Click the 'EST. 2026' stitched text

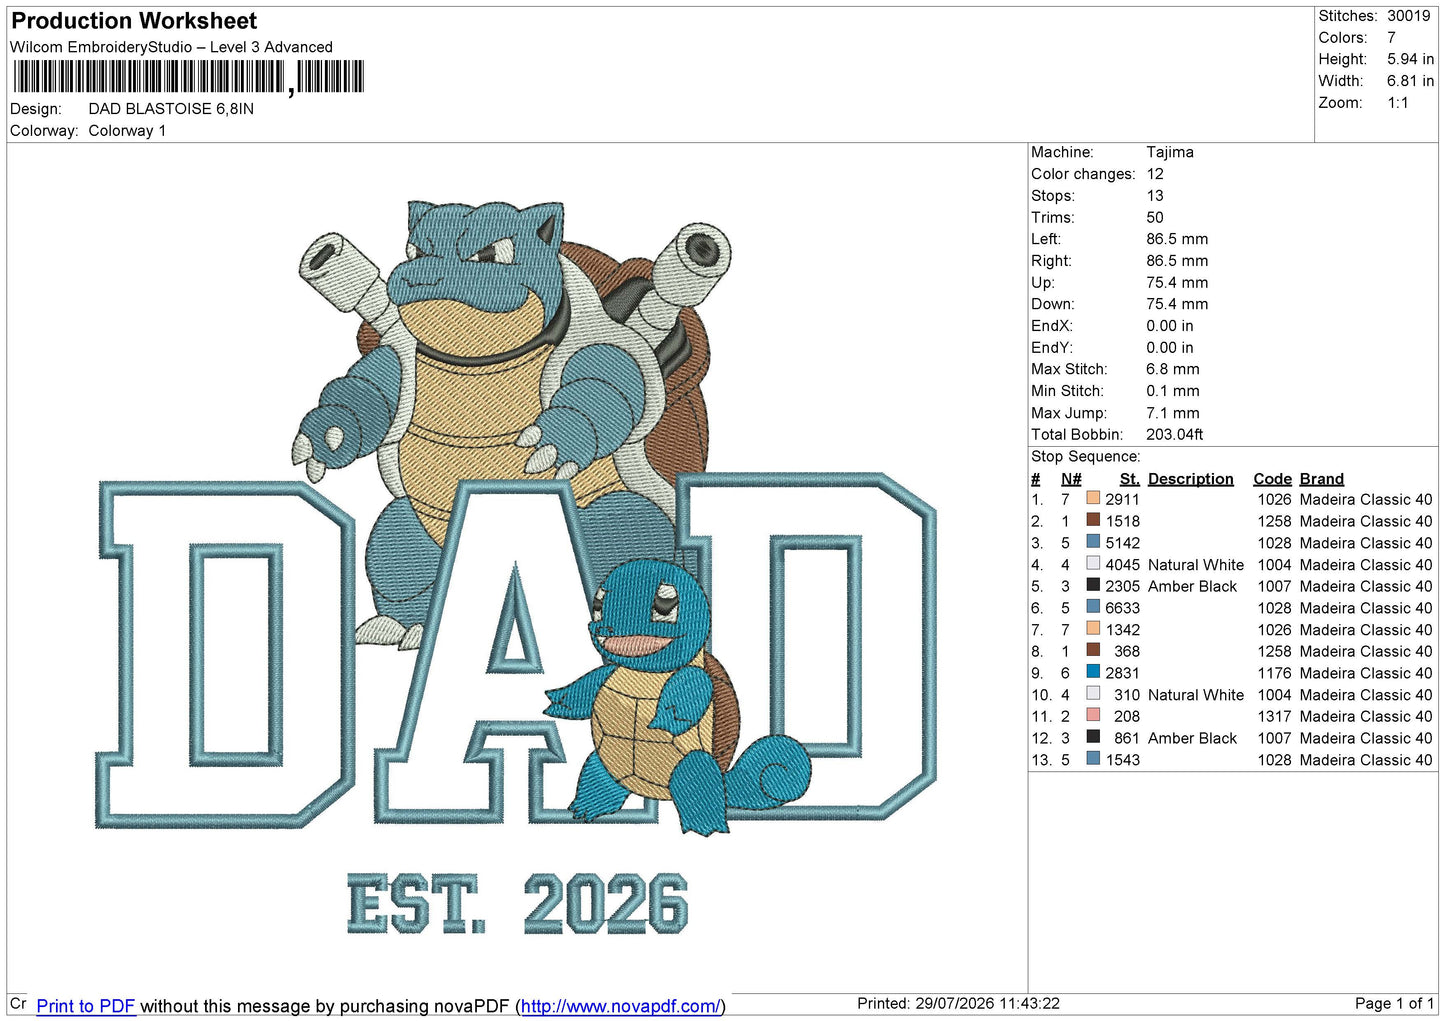point(517,904)
